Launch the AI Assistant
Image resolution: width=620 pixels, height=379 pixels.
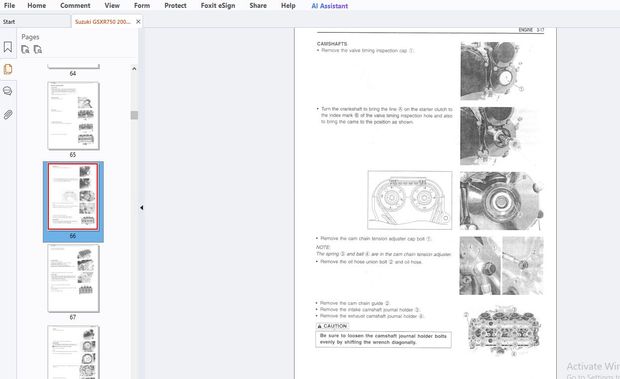(x=330, y=6)
